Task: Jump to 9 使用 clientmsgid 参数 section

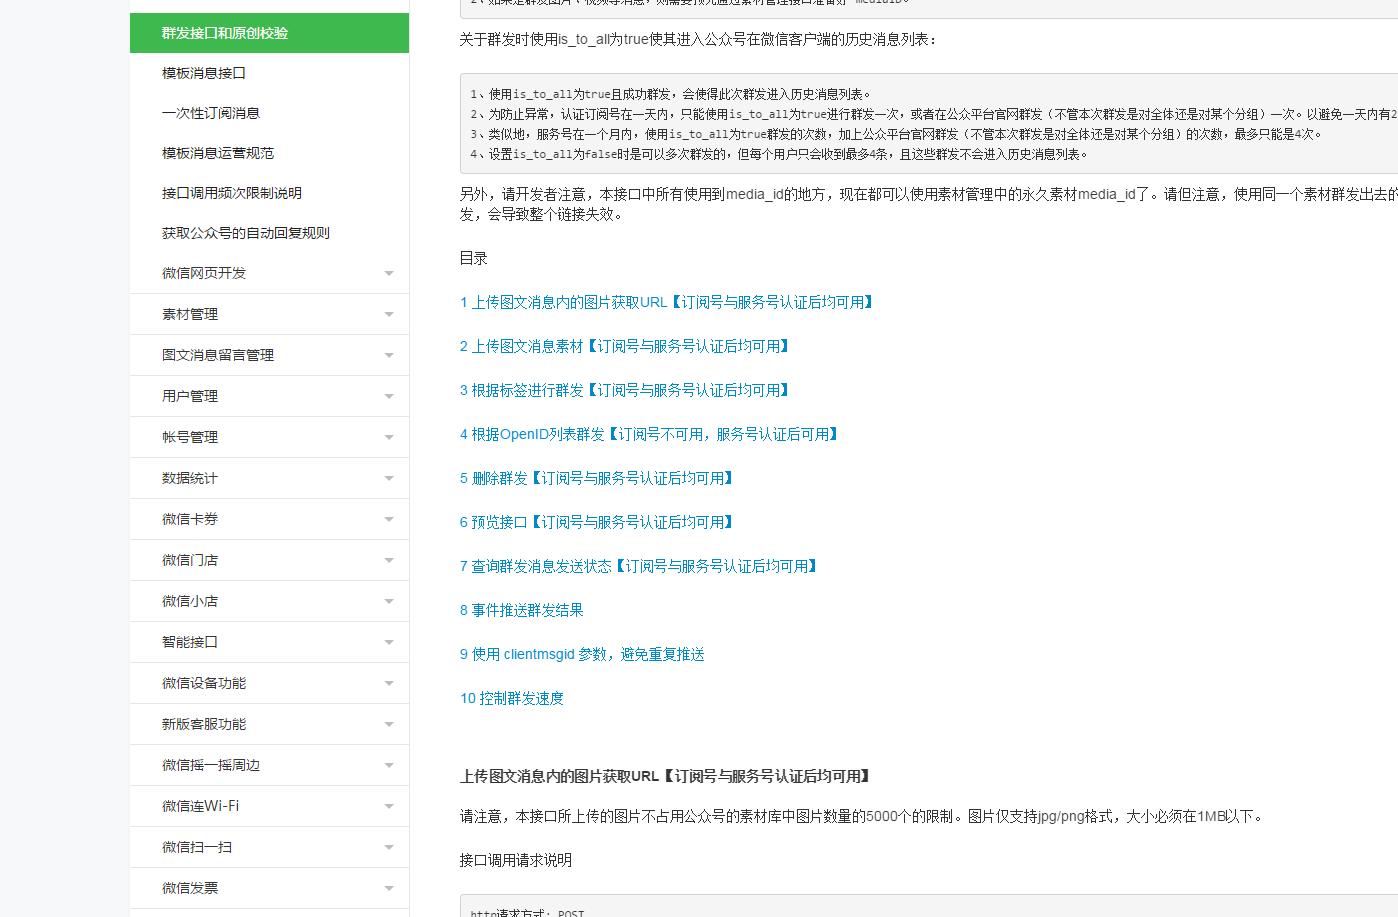Action: pos(582,654)
